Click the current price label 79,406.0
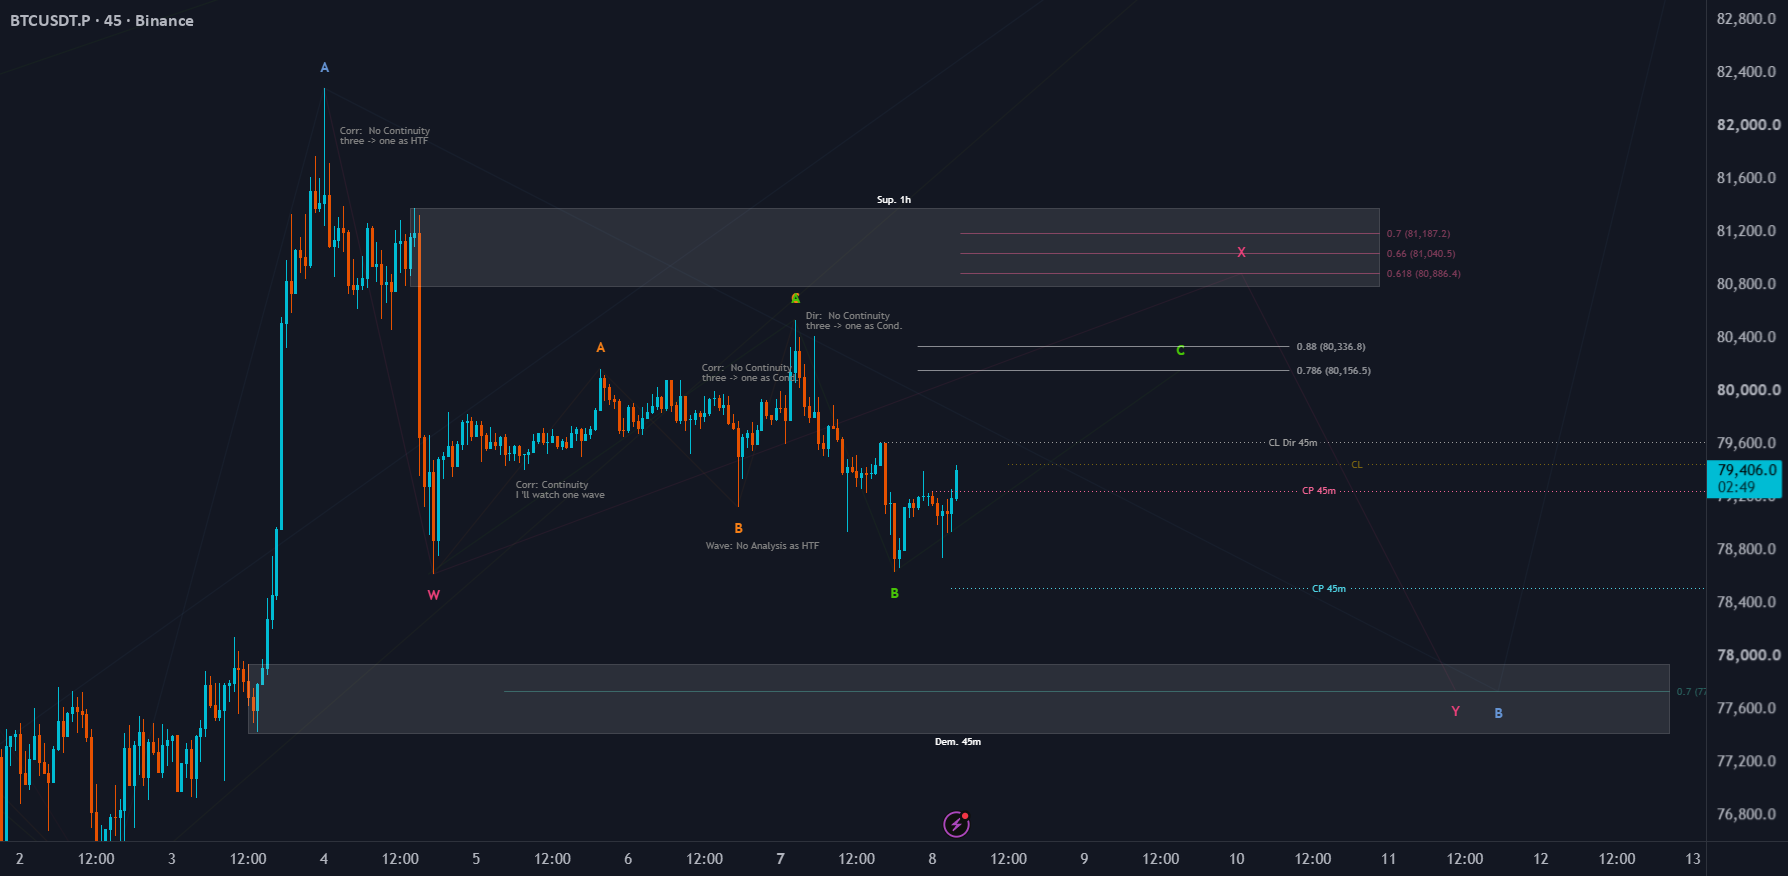 1746,470
